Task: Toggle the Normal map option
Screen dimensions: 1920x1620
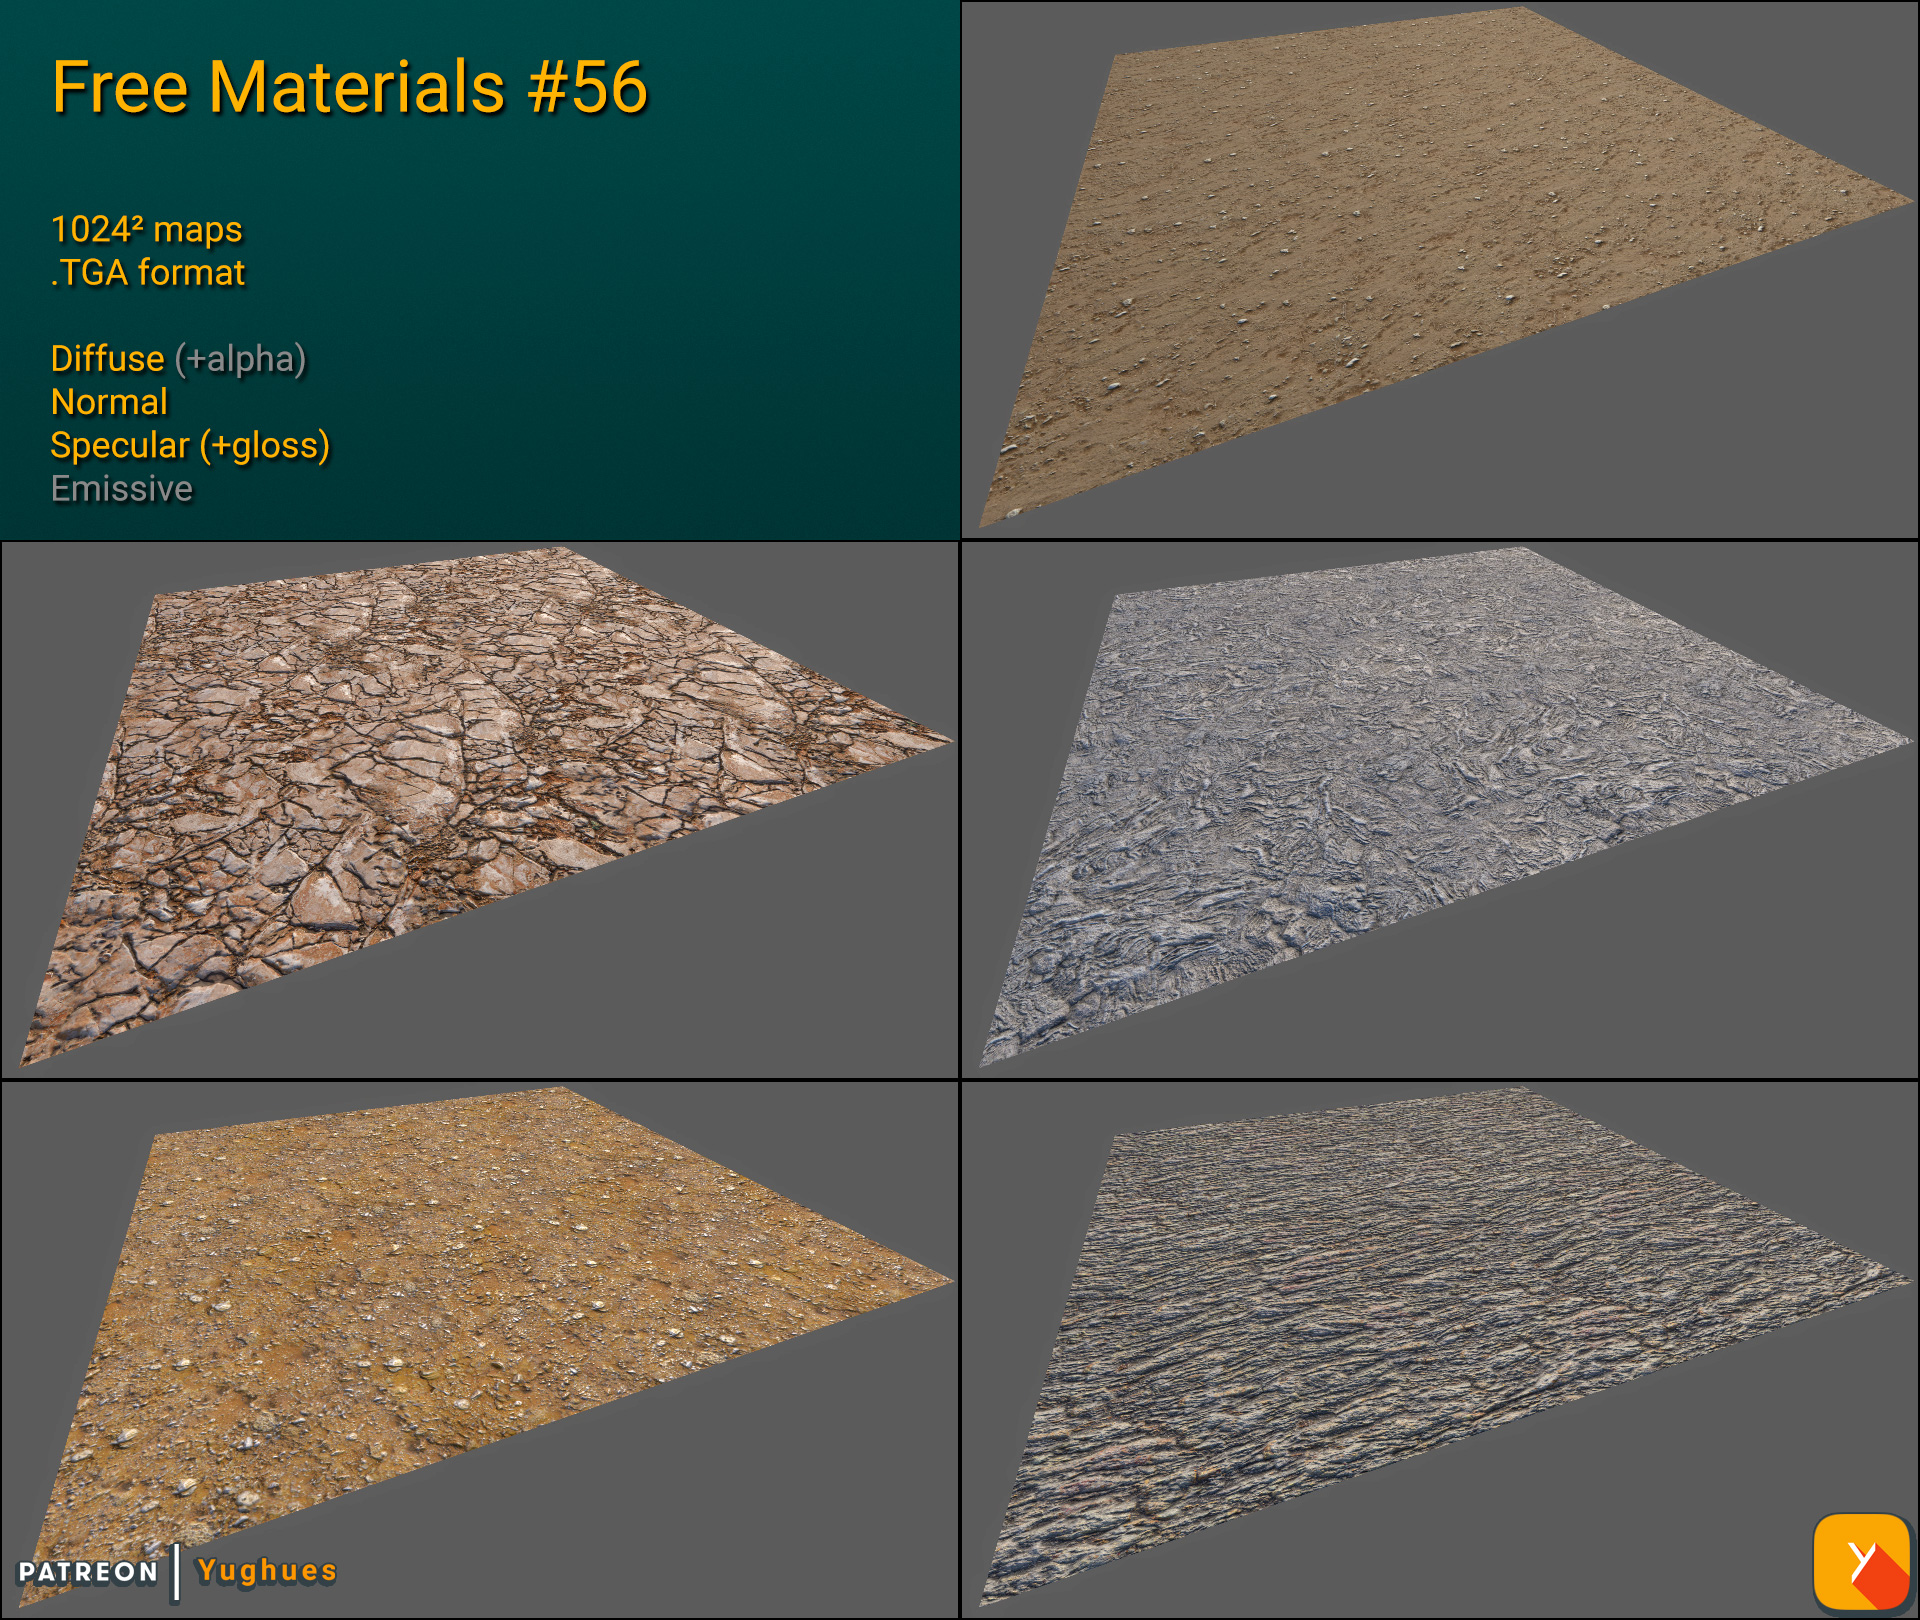Action: click(x=109, y=403)
